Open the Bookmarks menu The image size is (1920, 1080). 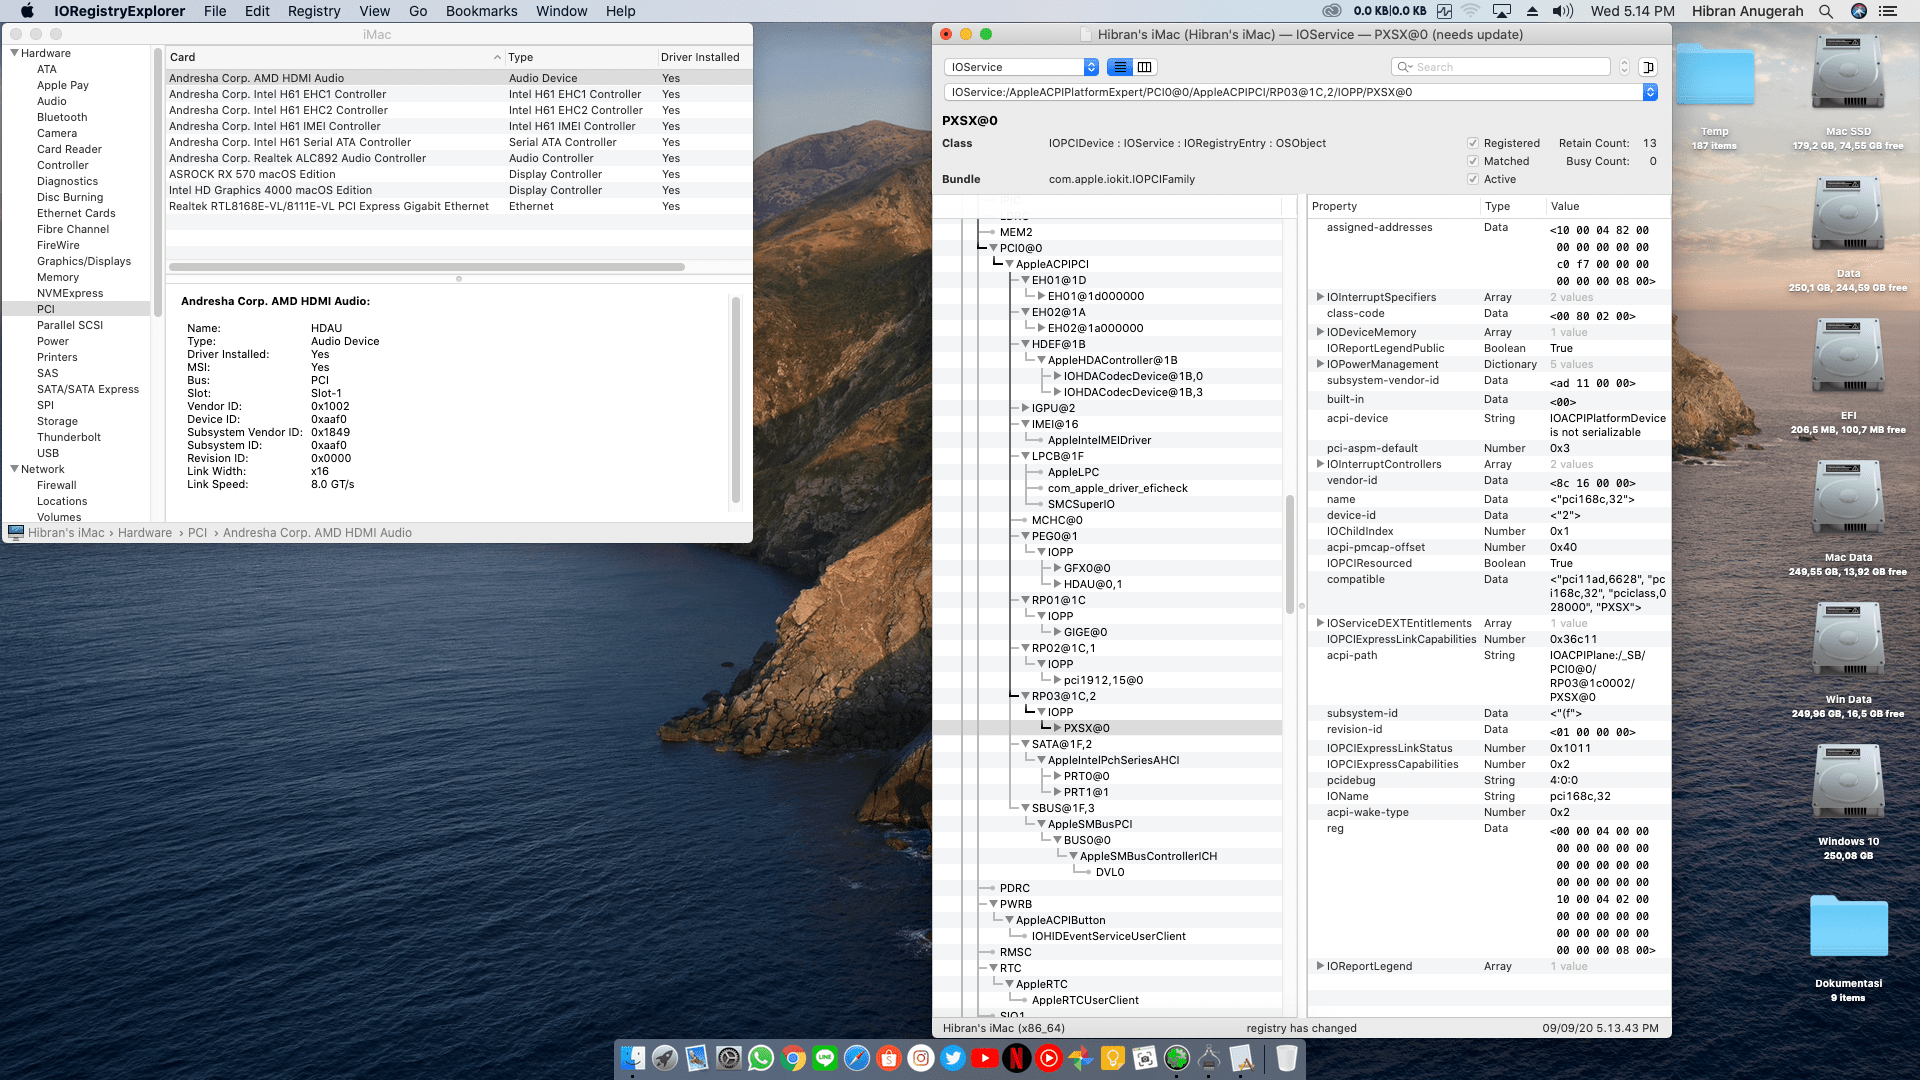[x=481, y=11]
